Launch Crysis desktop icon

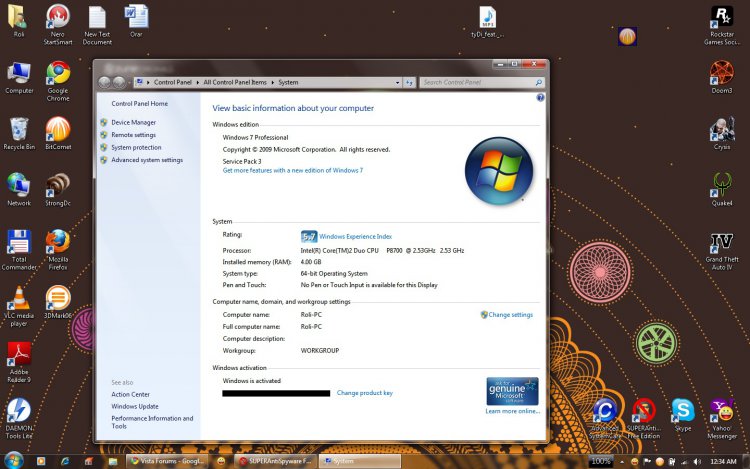(722, 133)
